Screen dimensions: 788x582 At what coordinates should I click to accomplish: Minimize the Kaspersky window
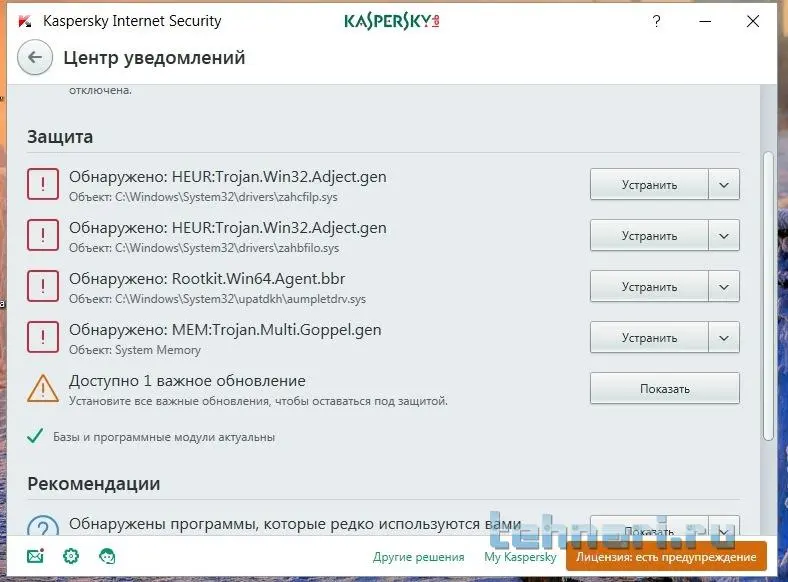[705, 21]
